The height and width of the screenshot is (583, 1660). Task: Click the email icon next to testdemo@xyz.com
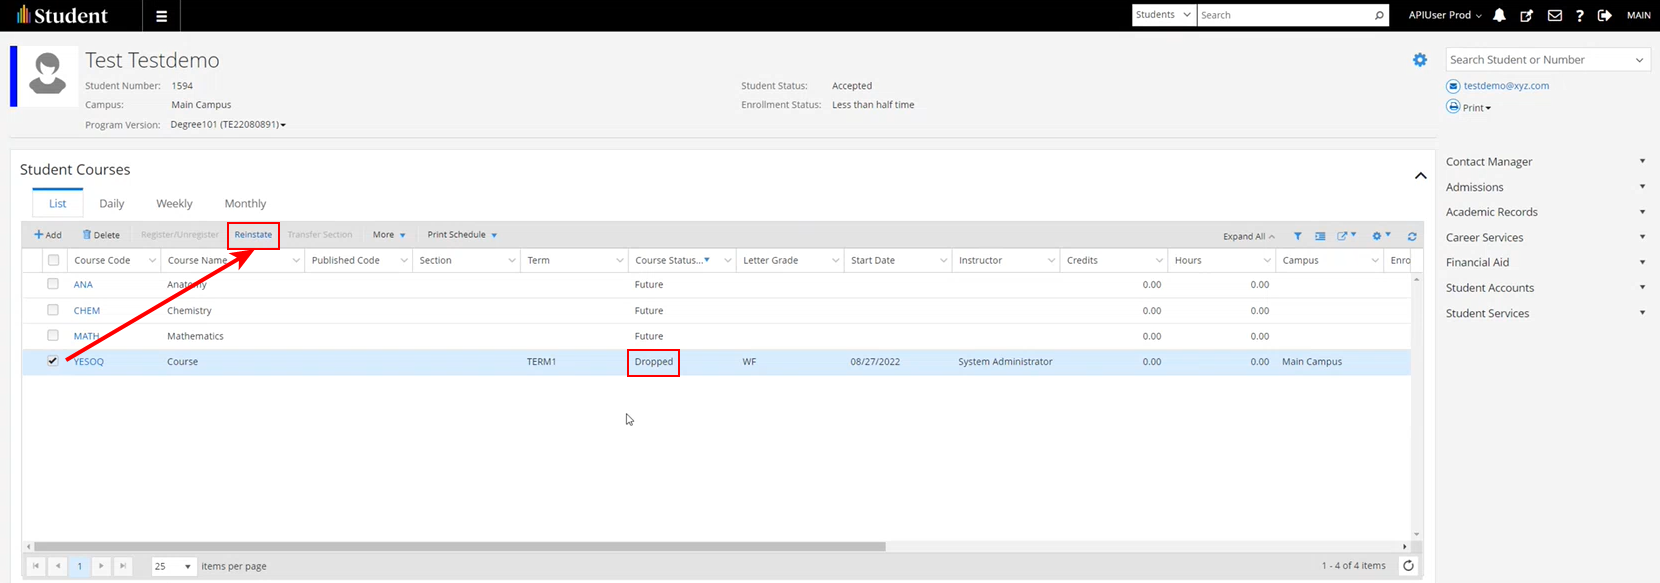(1453, 86)
